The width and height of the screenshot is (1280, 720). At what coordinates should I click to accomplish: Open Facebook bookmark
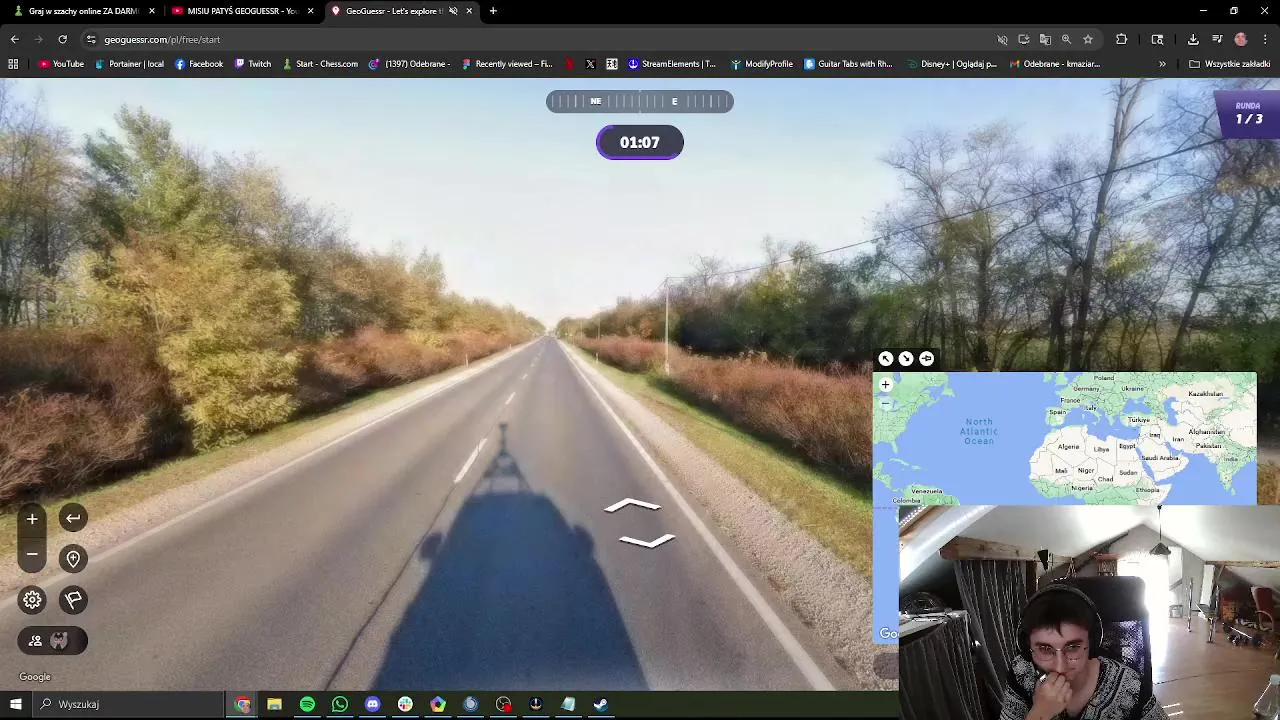(199, 64)
